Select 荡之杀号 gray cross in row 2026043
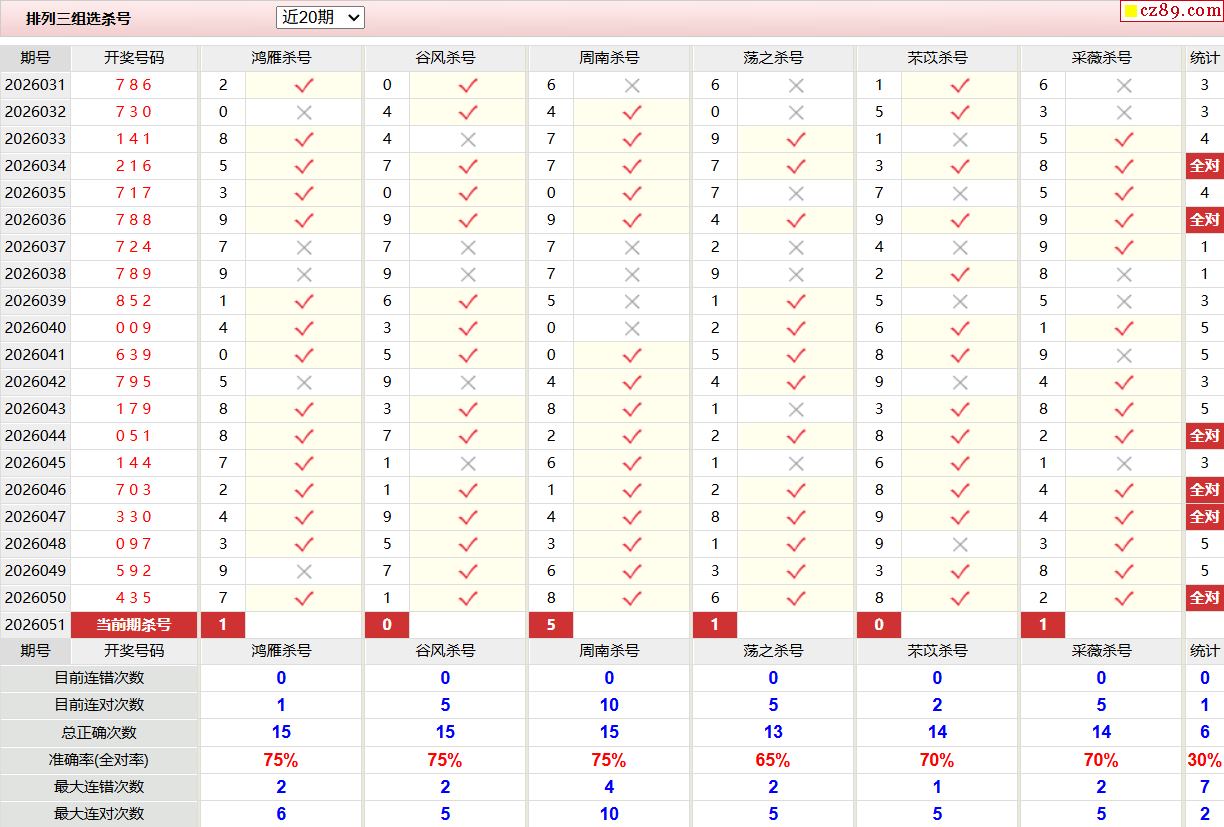The width and height of the screenshot is (1224, 827). 796,409
